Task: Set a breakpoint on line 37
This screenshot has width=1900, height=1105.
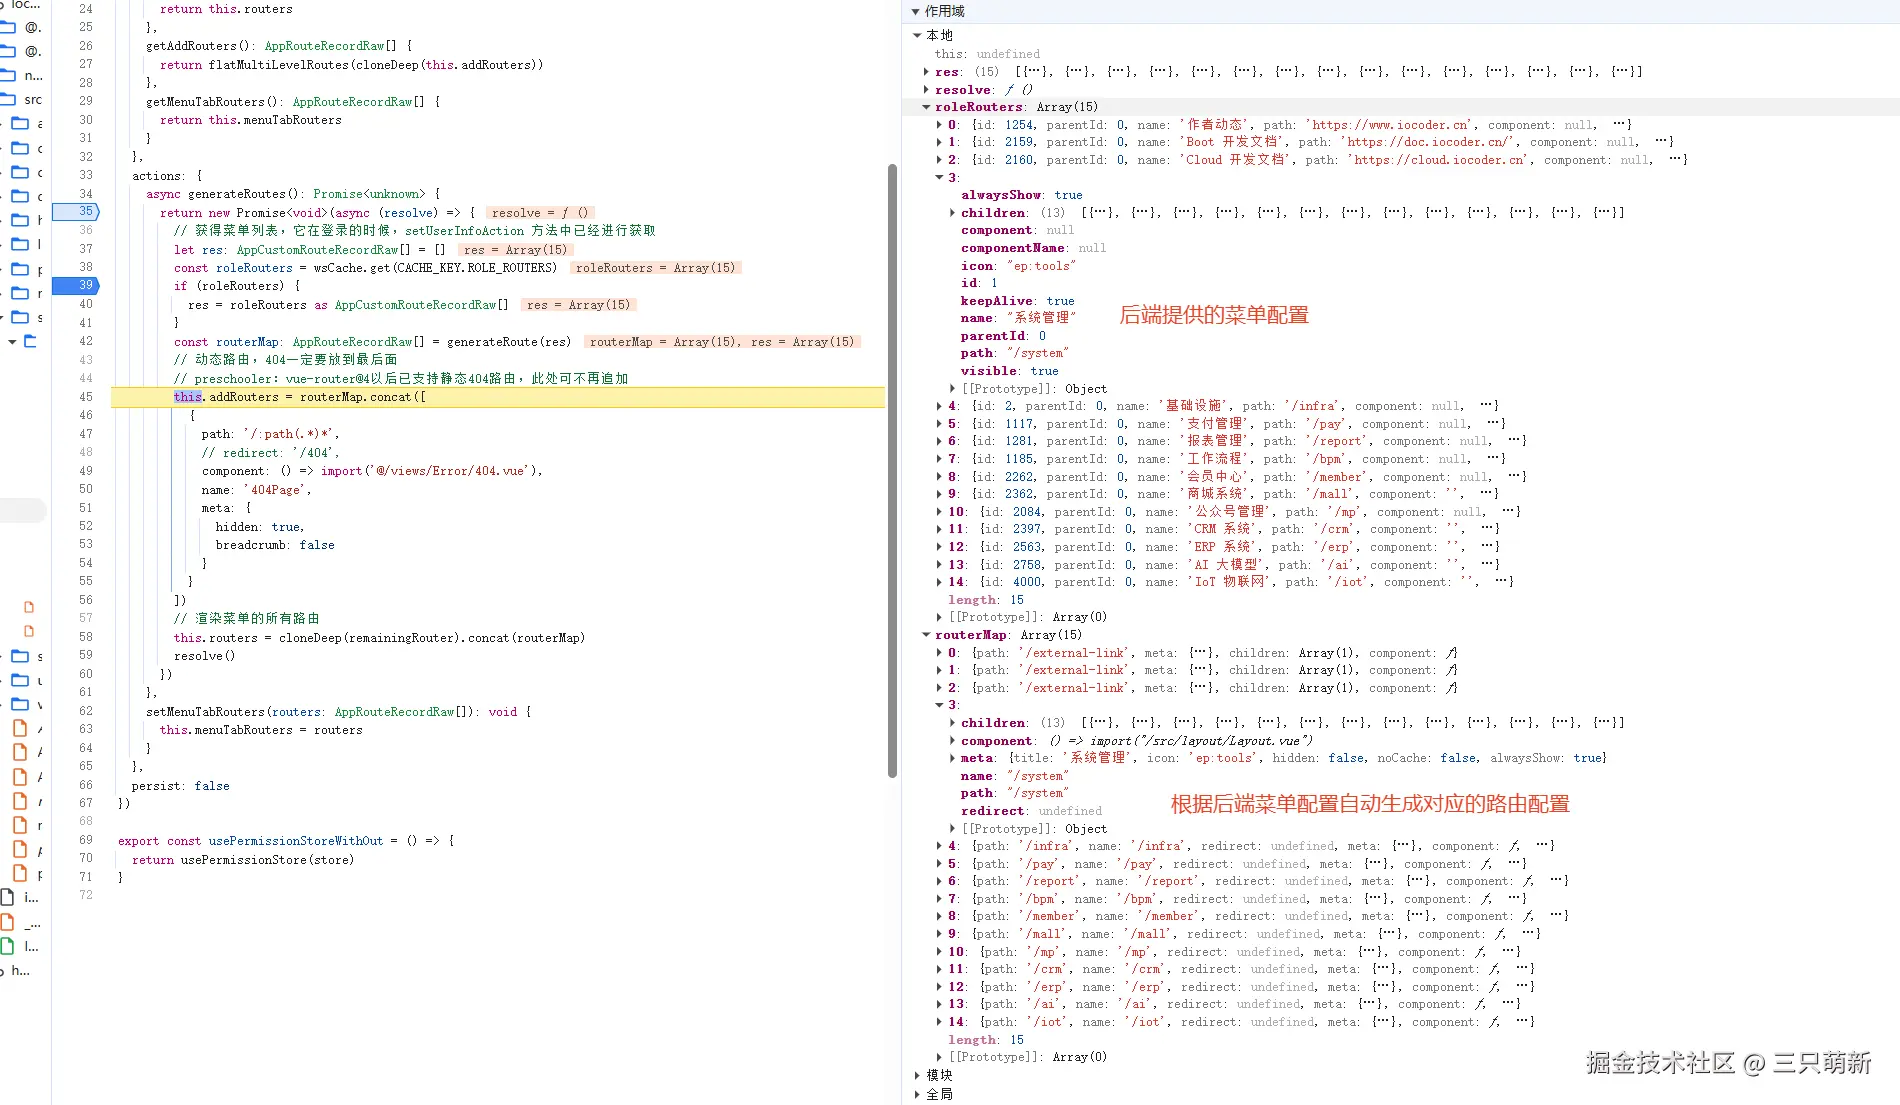Action: [86, 249]
